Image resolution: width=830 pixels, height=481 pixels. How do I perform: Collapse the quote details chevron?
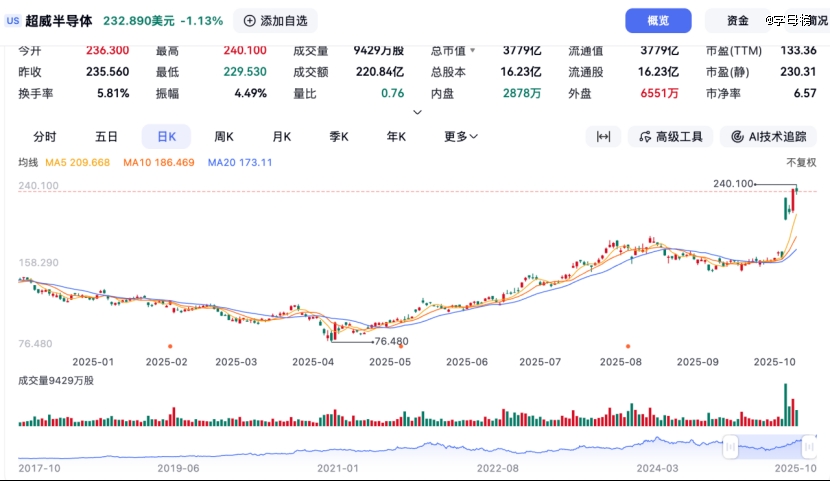(x=418, y=112)
